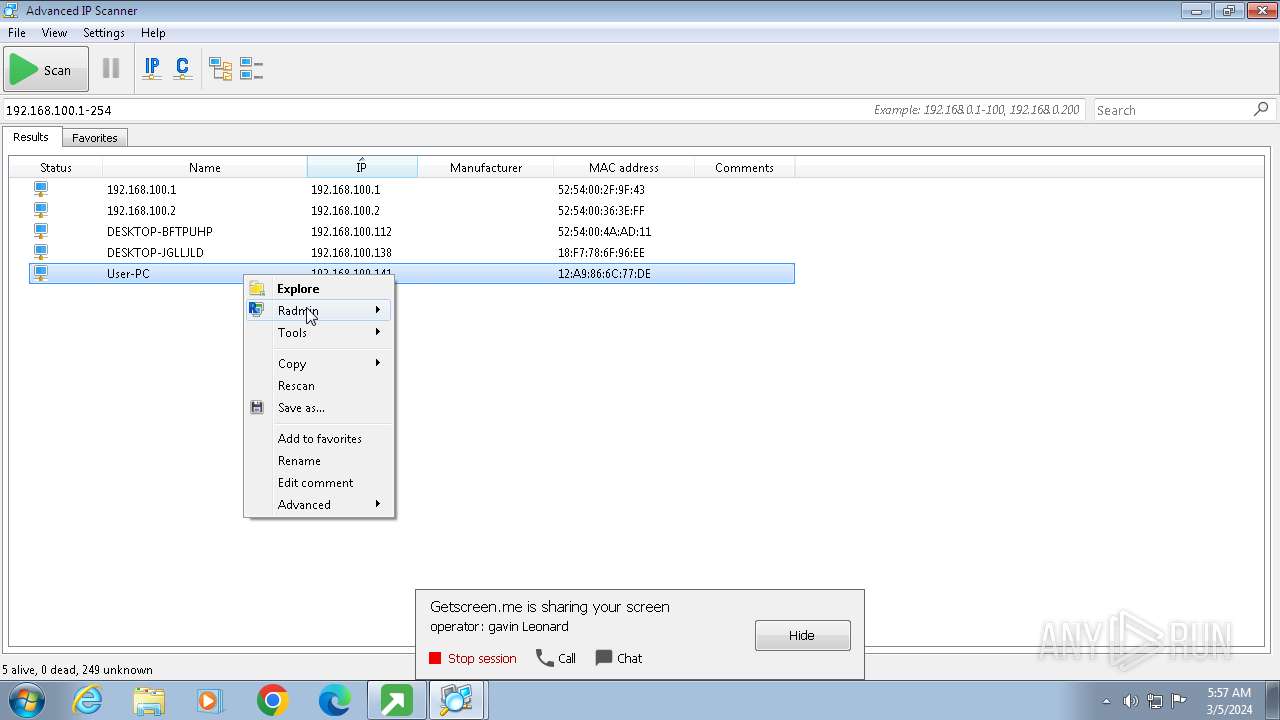Click the volume speaker tray icon
Image resolution: width=1280 pixels, height=720 pixels.
pyautogui.click(x=1130, y=701)
